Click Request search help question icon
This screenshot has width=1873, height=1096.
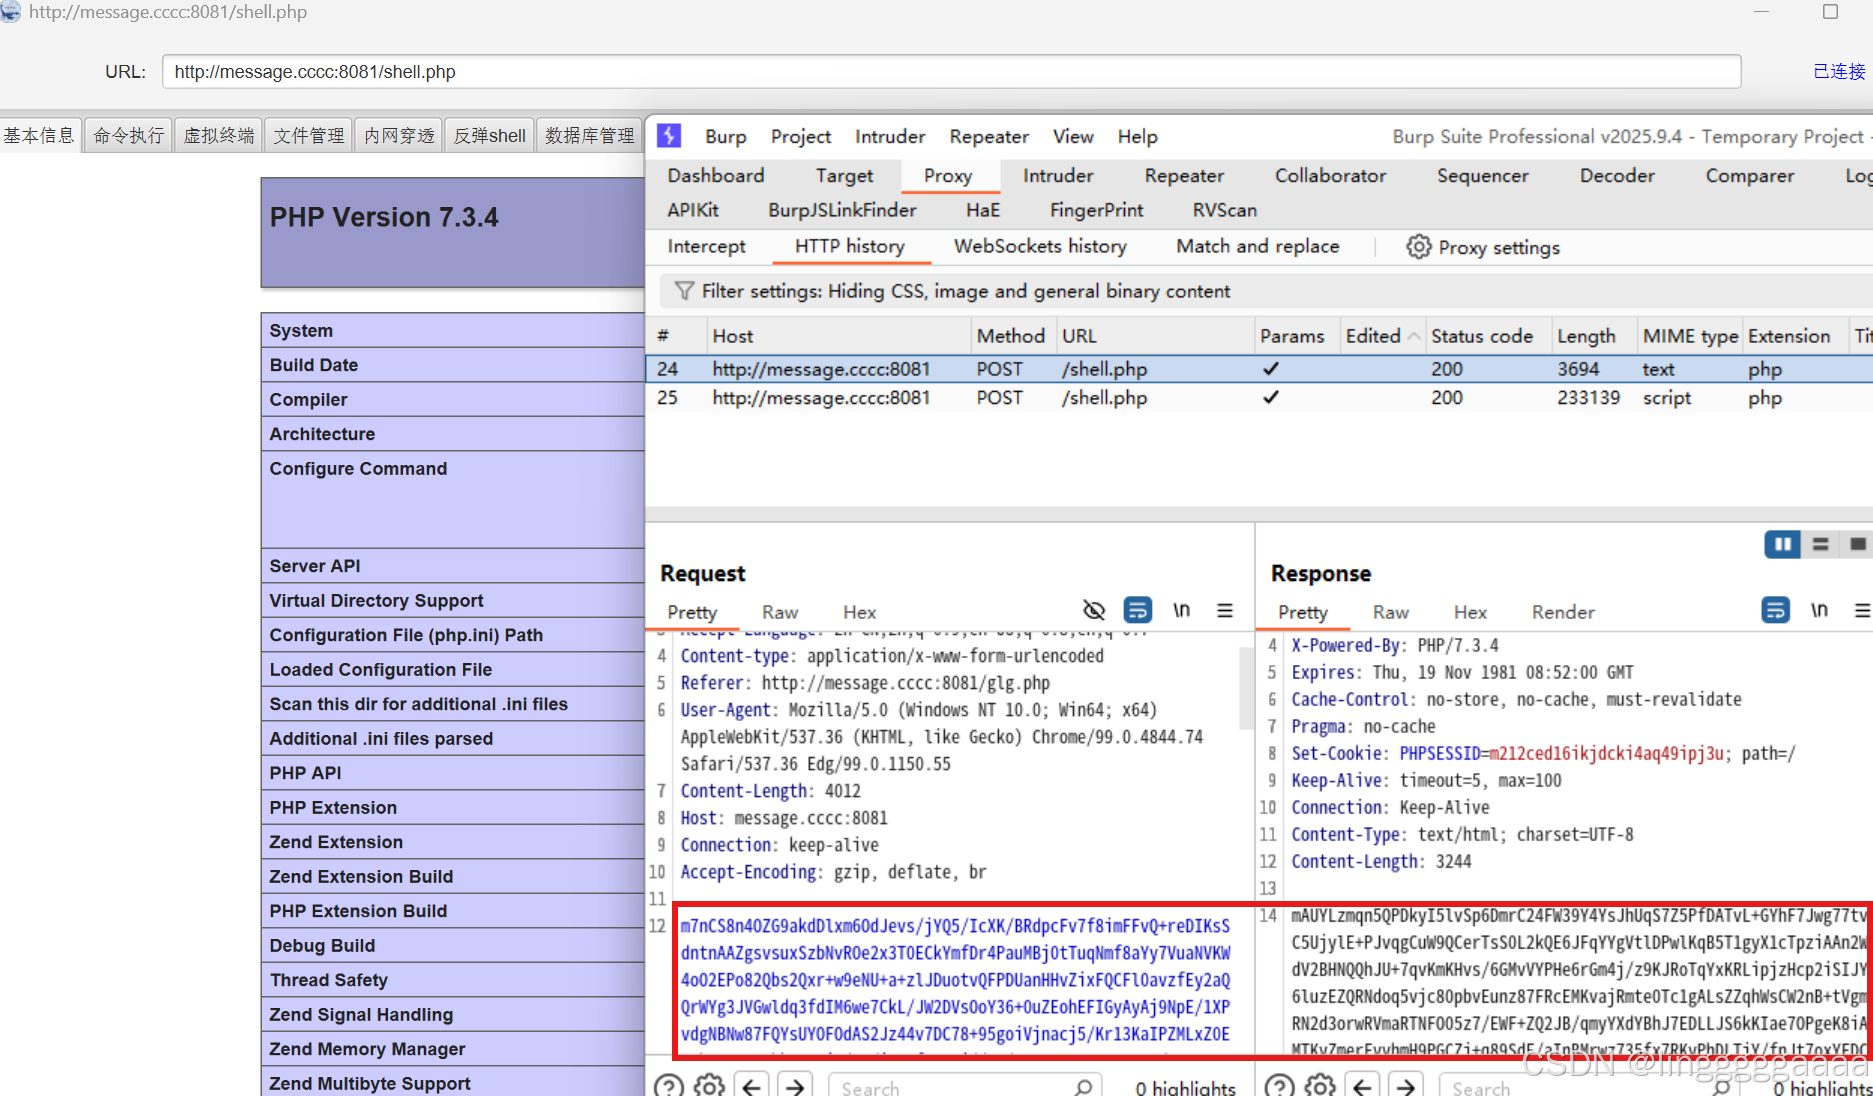click(x=669, y=1086)
